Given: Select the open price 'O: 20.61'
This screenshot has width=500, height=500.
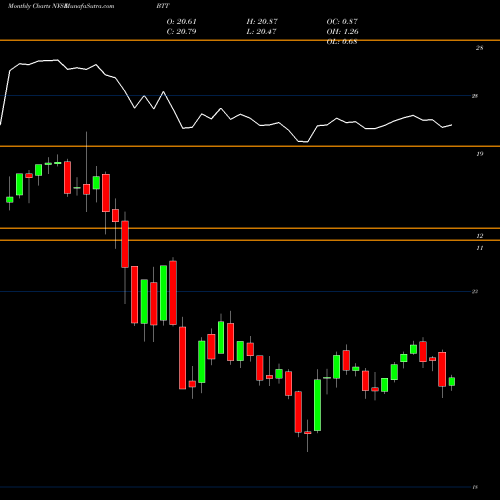Looking at the screenshot, I should click(182, 22).
